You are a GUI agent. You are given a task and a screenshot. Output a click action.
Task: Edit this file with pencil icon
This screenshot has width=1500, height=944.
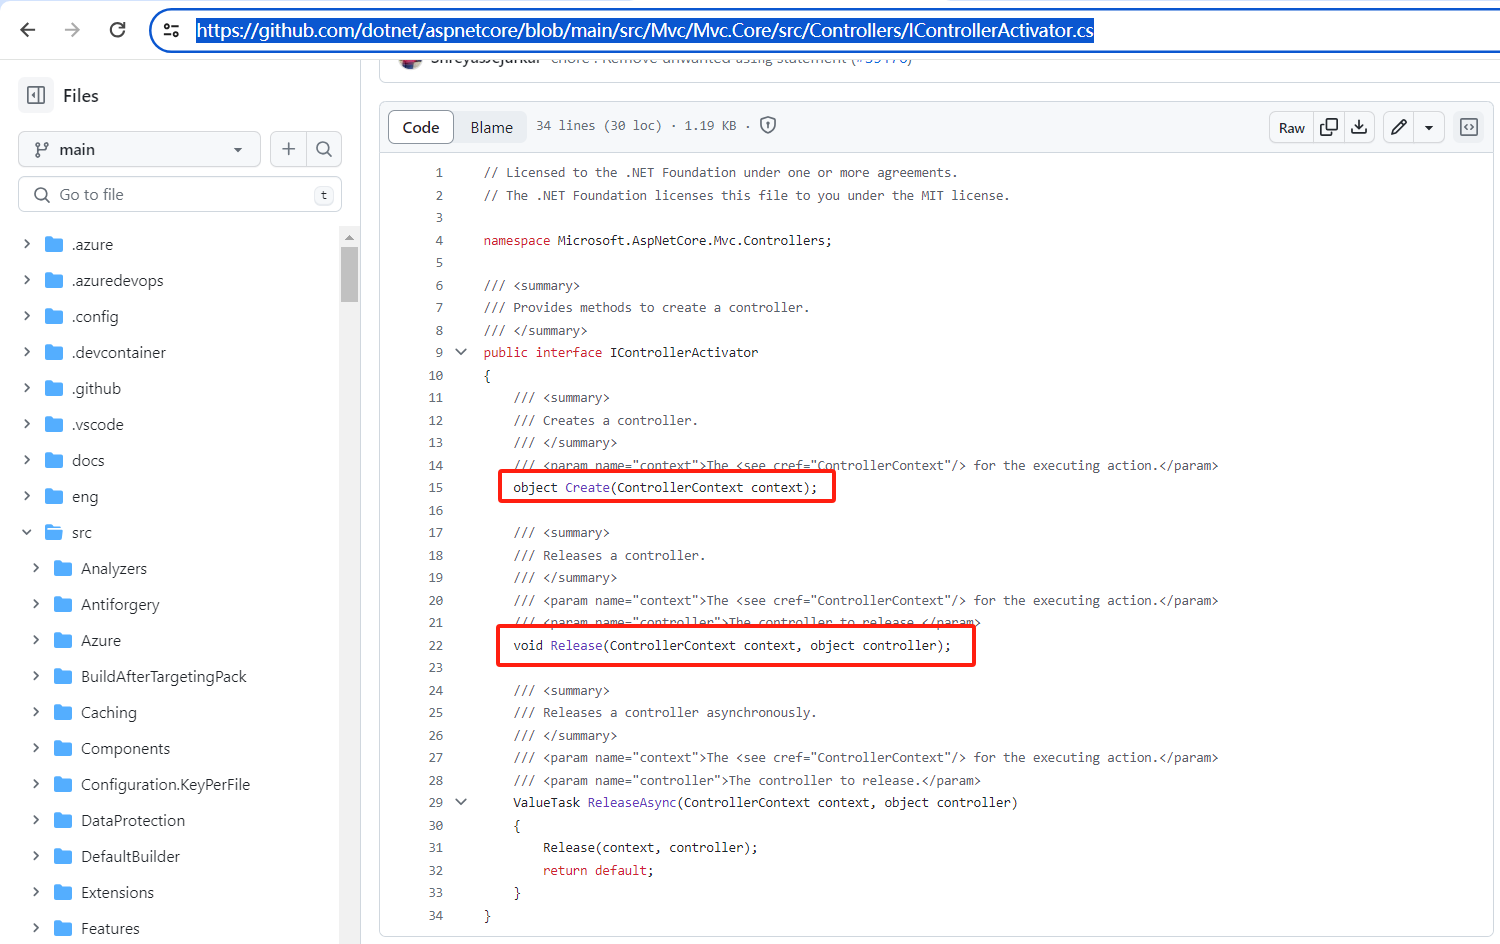point(1399,127)
